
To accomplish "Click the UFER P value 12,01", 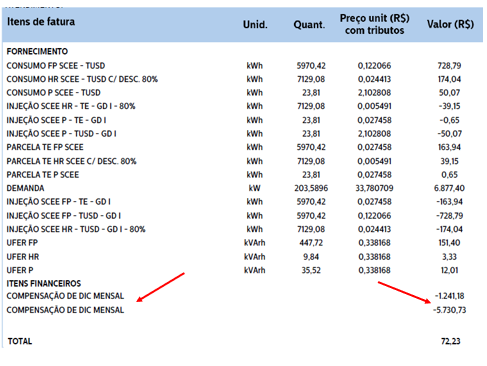I will [449, 270].
